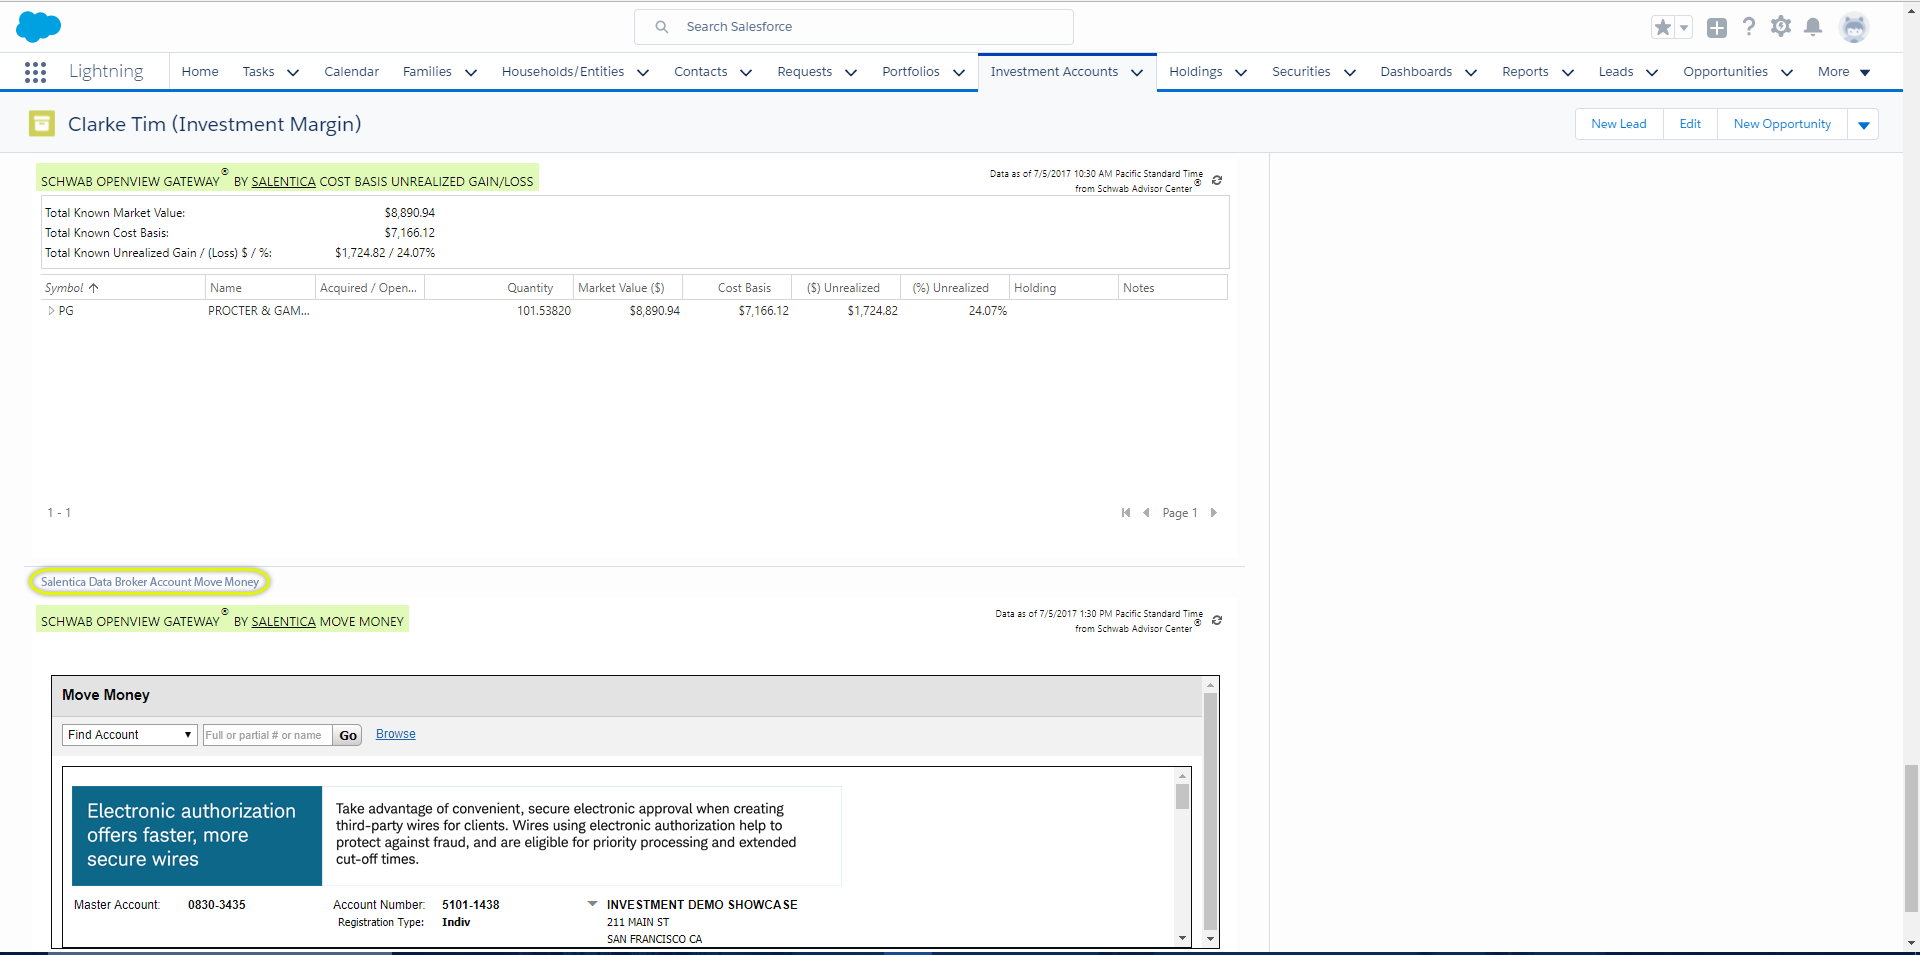The width and height of the screenshot is (1920, 955).
Task: Expand the favorites list dropdown arrow
Action: point(1684,28)
